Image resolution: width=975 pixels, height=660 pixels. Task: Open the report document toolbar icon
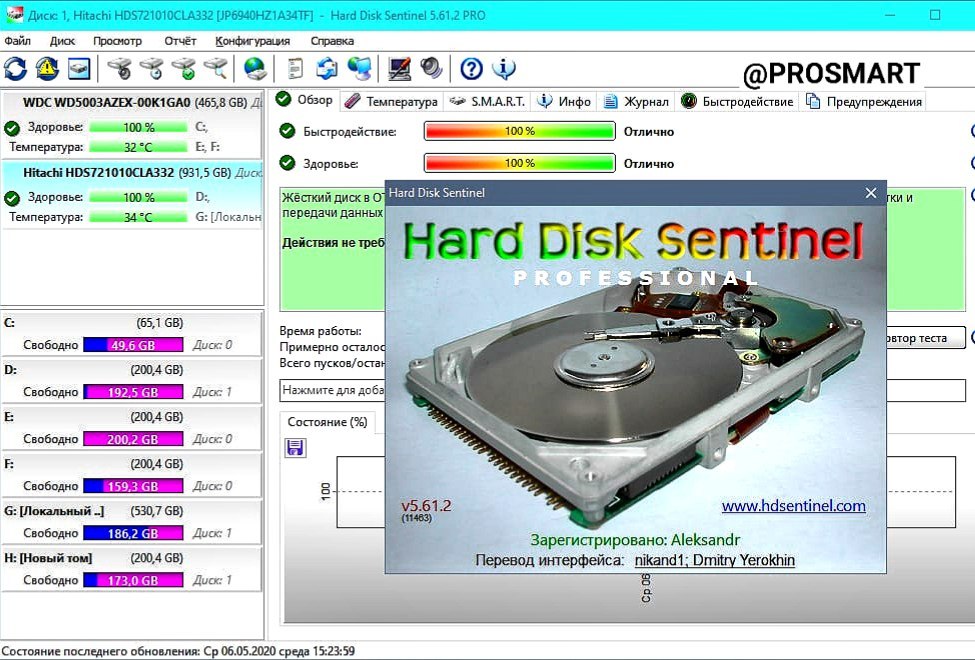coord(295,68)
